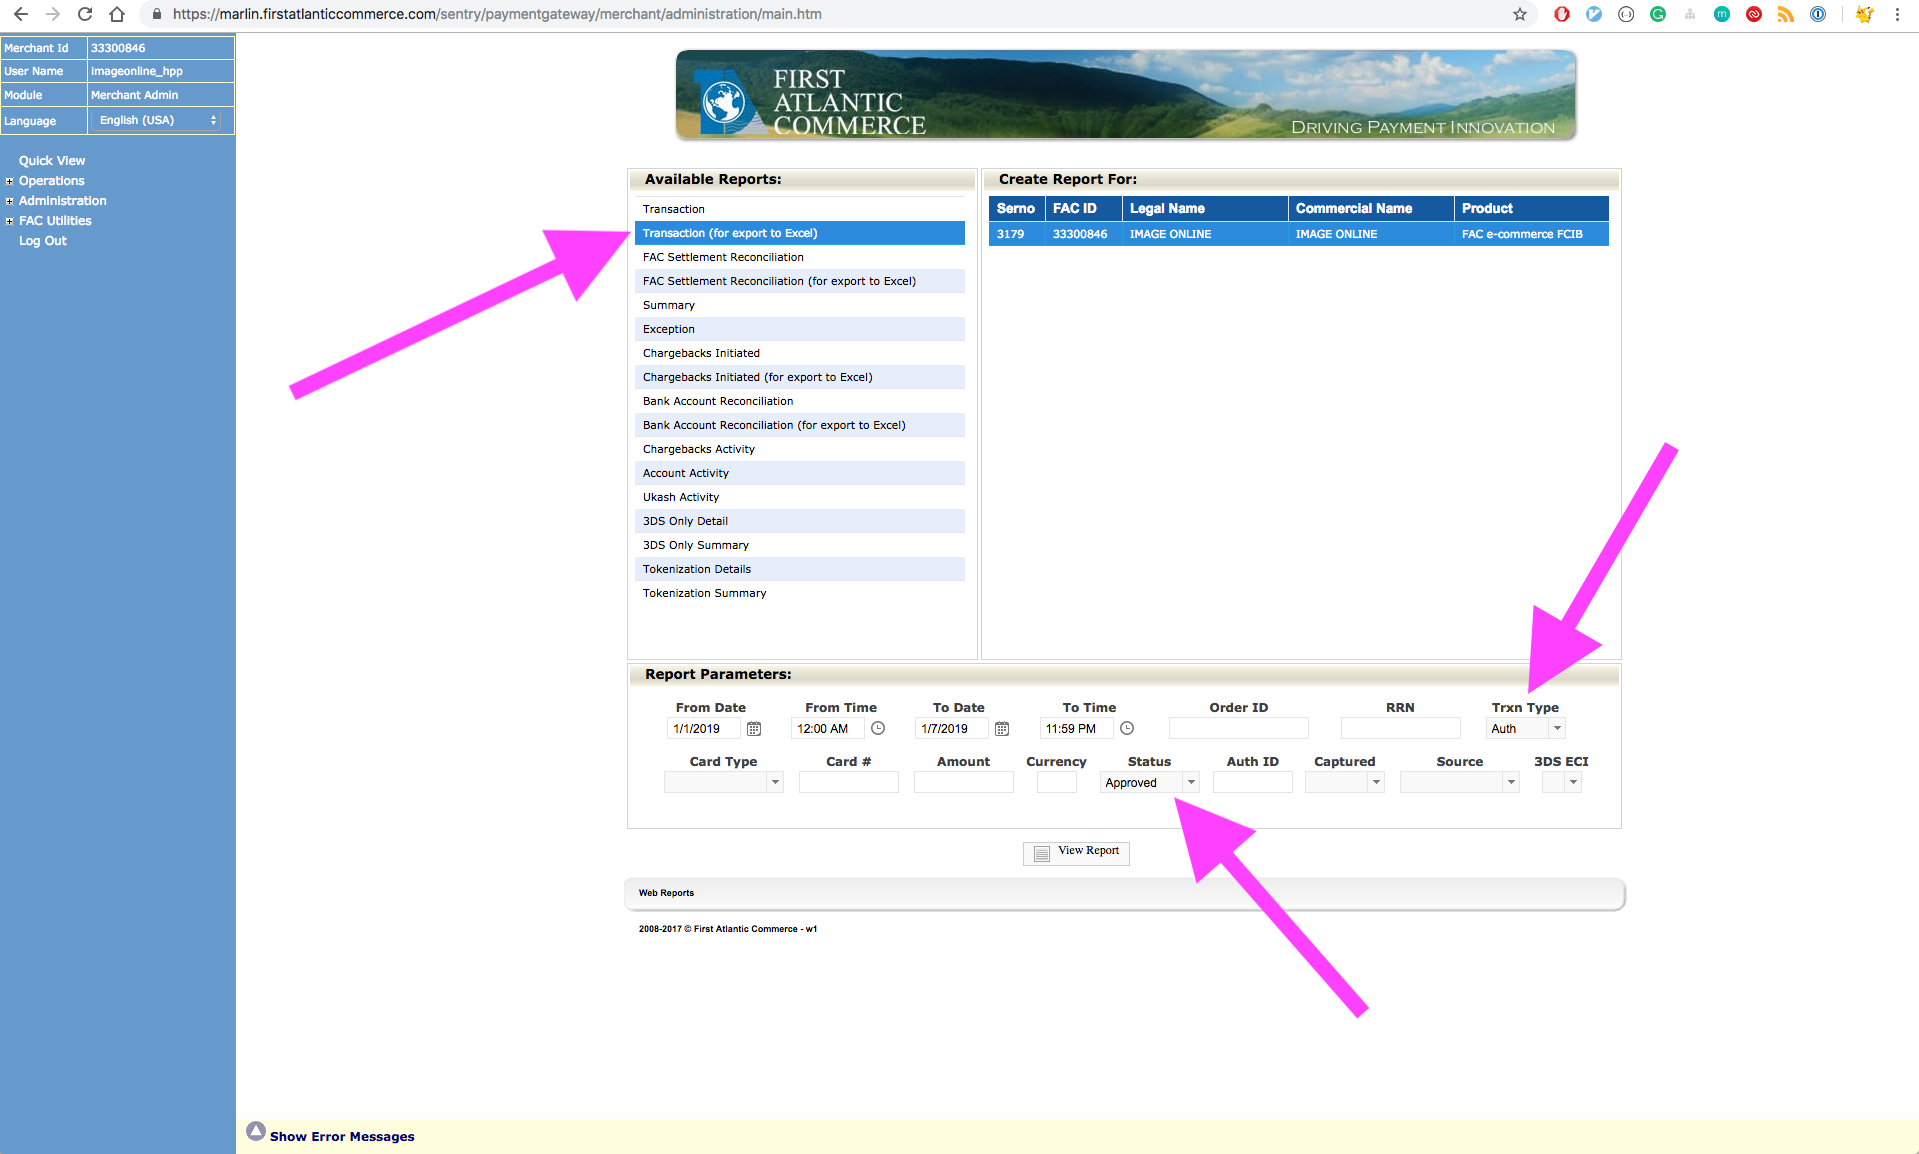Select Transaction (for export to Excel) report
Image resolution: width=1919 pixels, height=1154 pixels.
(800, 233)
